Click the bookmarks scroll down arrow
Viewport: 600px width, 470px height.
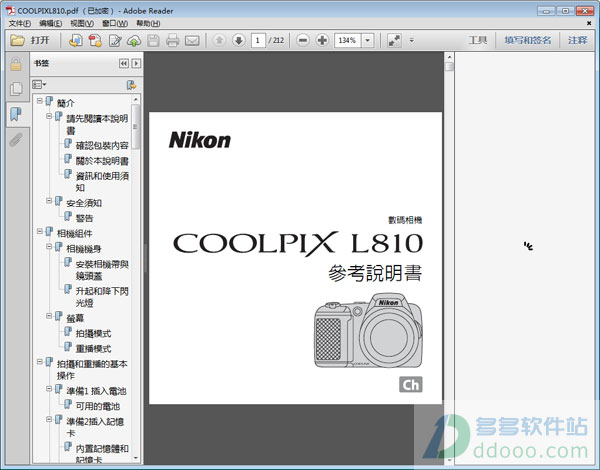135,458
